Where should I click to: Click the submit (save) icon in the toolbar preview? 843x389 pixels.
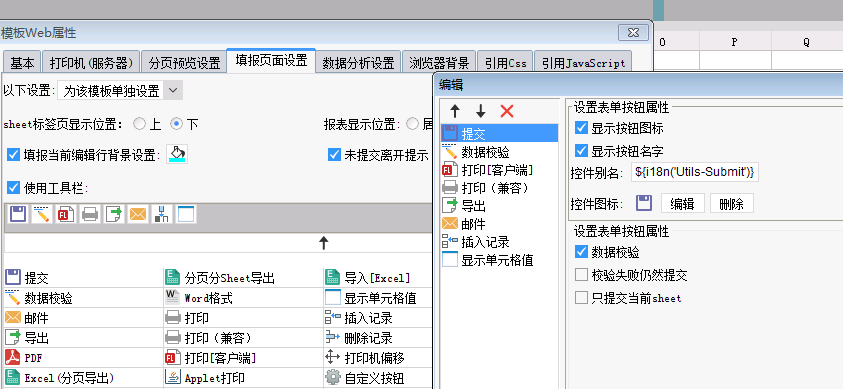coord(18,214)
